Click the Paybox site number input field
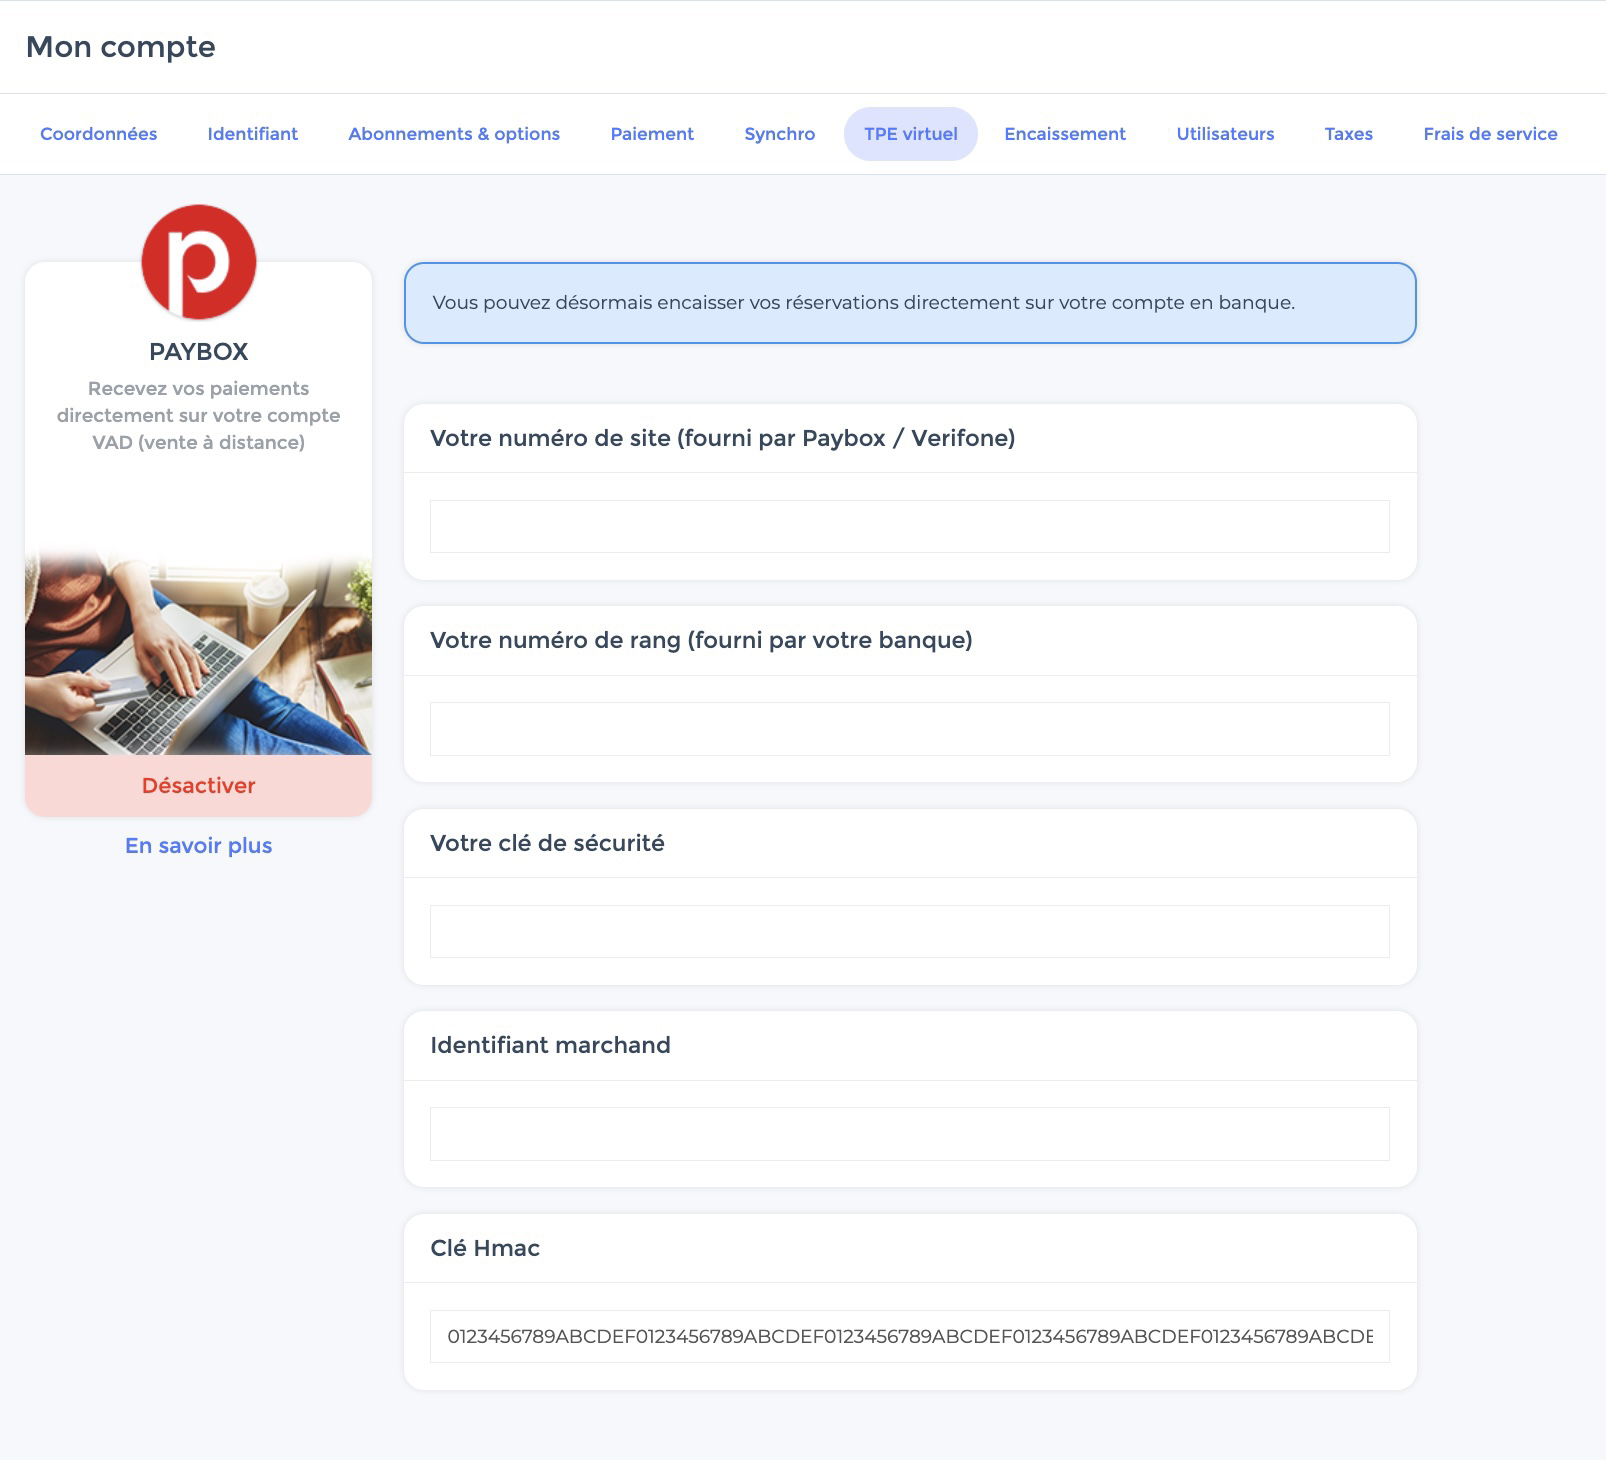Image resolution: width=1606 pixels, height=1460 pixels. pyautogui.click(x=909, y=526)
